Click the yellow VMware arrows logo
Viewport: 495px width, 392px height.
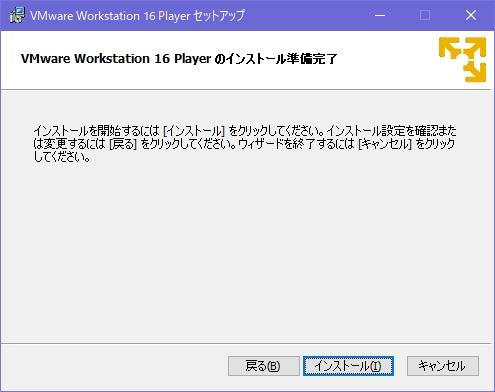coord(462,59)
